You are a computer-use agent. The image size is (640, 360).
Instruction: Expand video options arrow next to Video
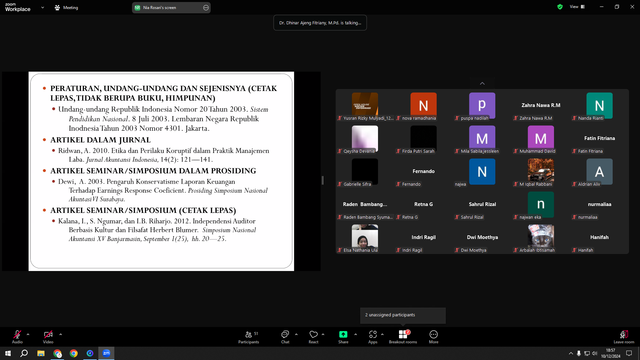[60, 334]
